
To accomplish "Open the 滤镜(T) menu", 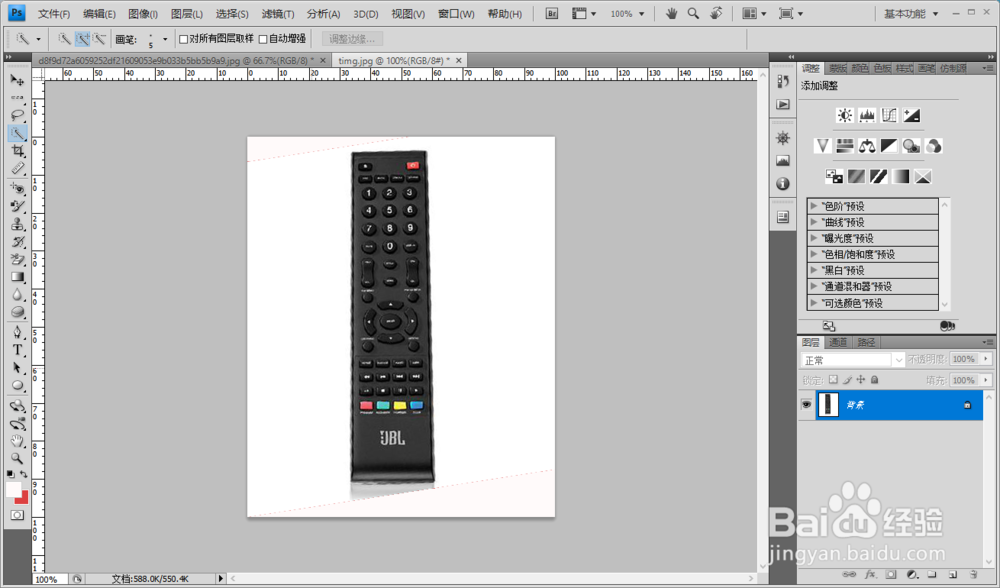I will click(x=278, y=14).
